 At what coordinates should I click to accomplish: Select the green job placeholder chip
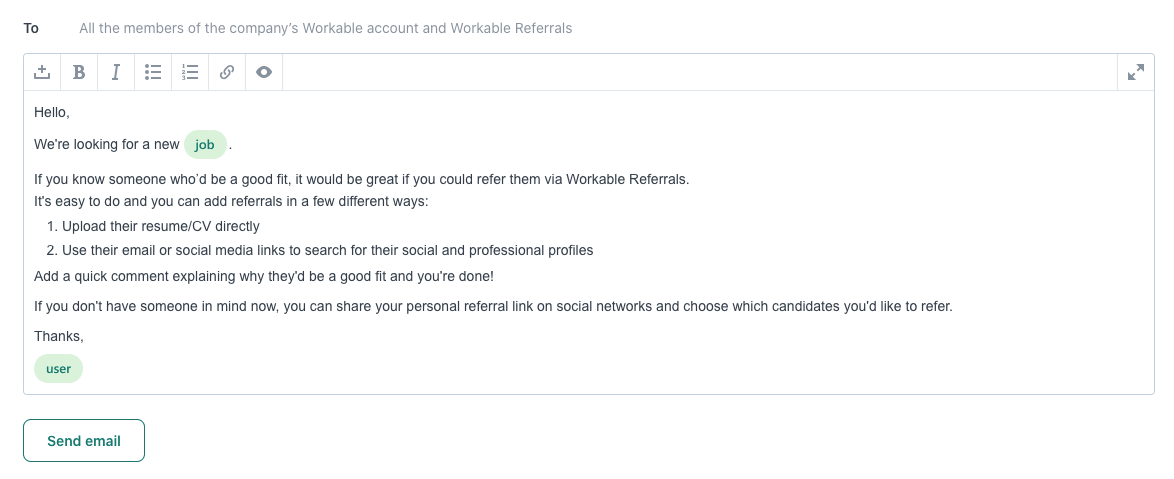(x=205, y=144)
